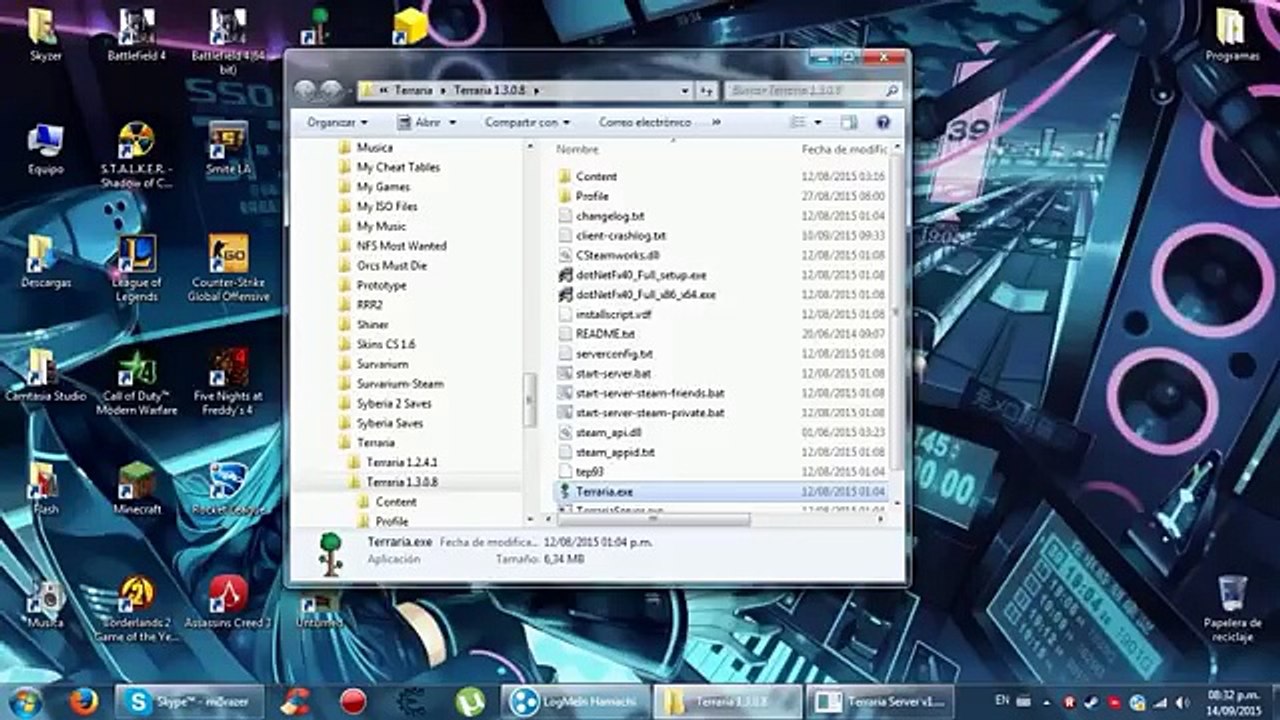
Task: Select the changelog.txt file
Action: tap(610, 216)
